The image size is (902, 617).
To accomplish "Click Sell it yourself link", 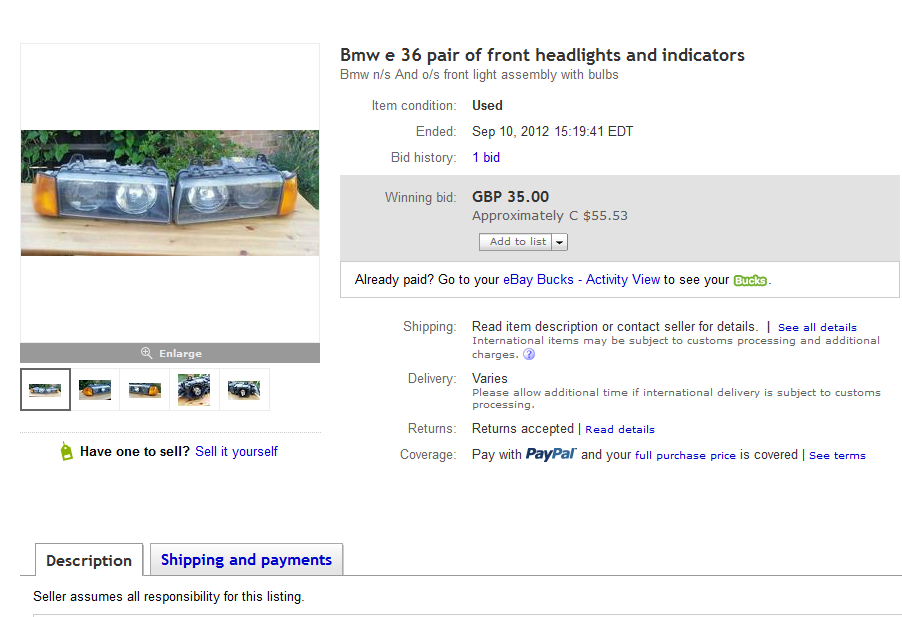I will coord(236,451).
